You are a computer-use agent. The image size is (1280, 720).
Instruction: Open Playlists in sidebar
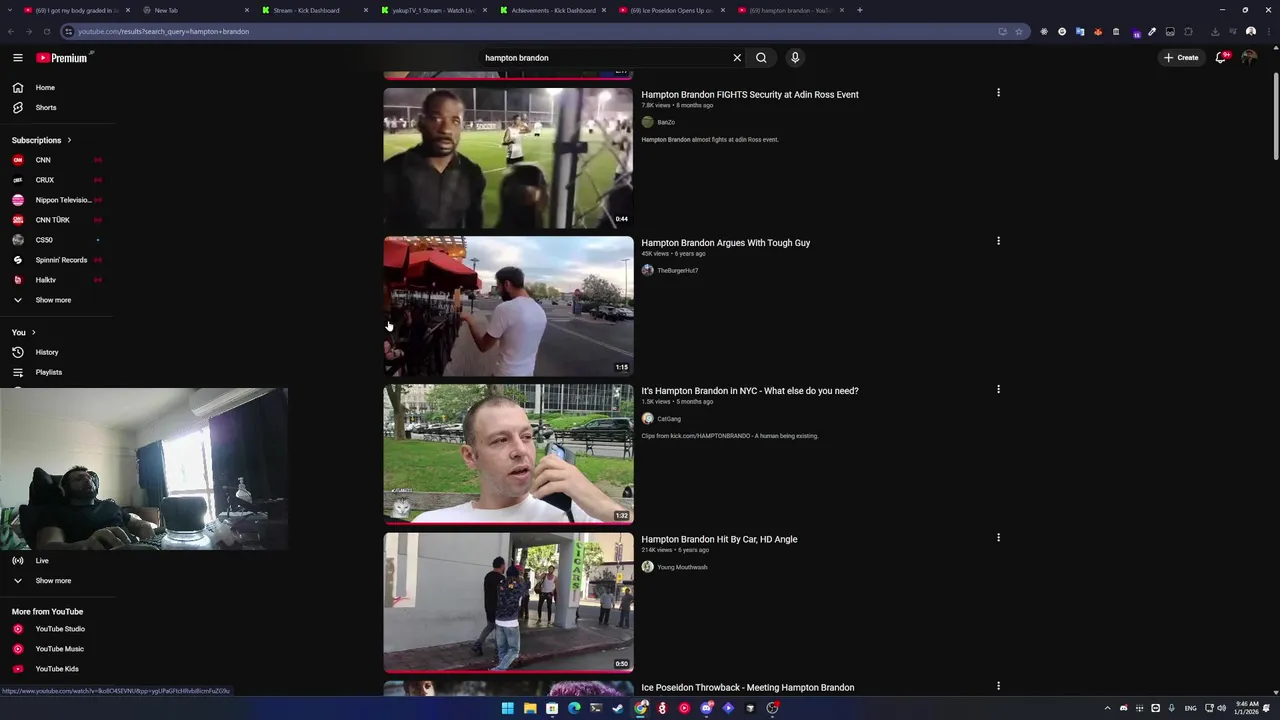pyautogui.click(x=58, y=372)
